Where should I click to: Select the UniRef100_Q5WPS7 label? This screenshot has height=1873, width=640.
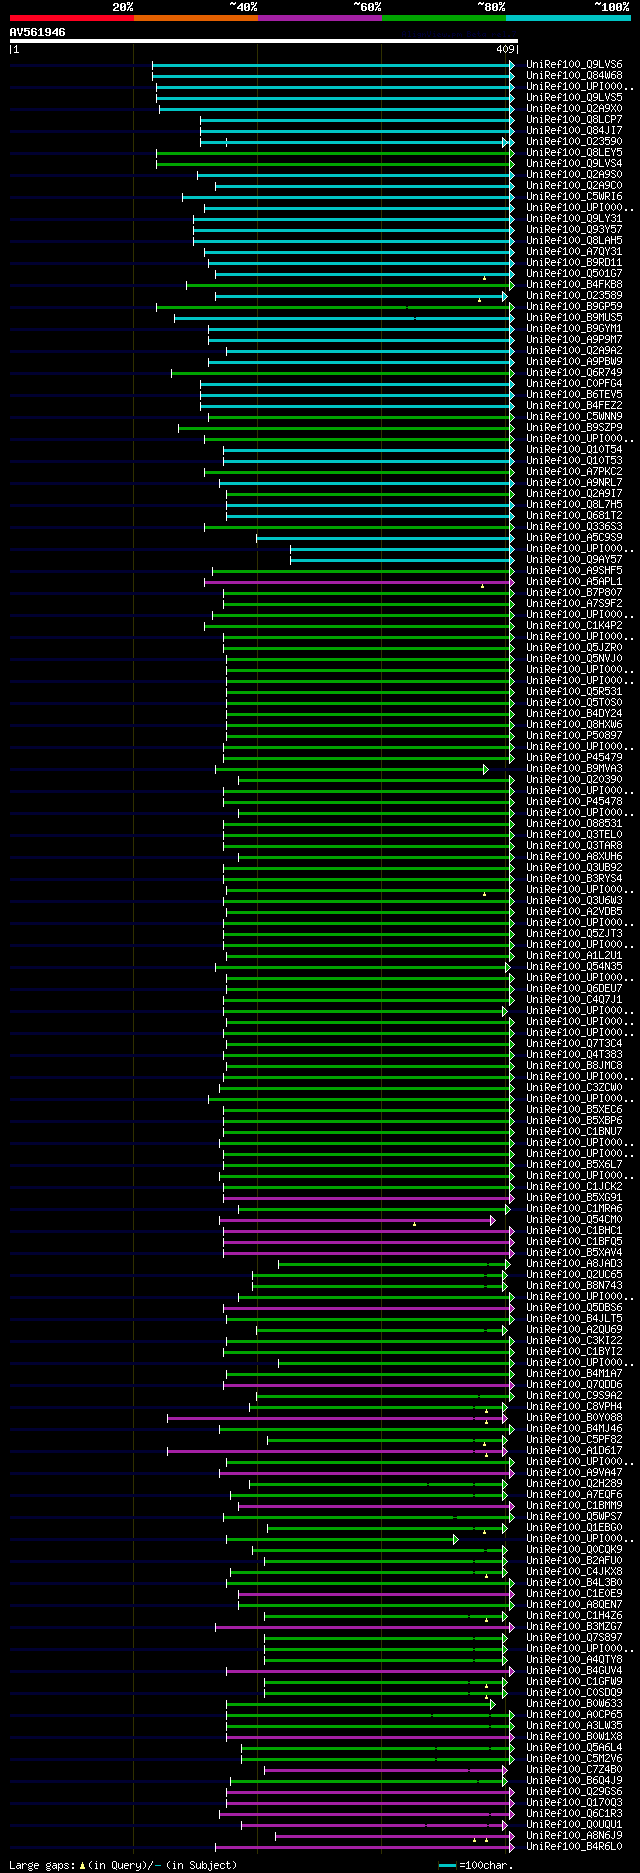tap(574, 1517)
